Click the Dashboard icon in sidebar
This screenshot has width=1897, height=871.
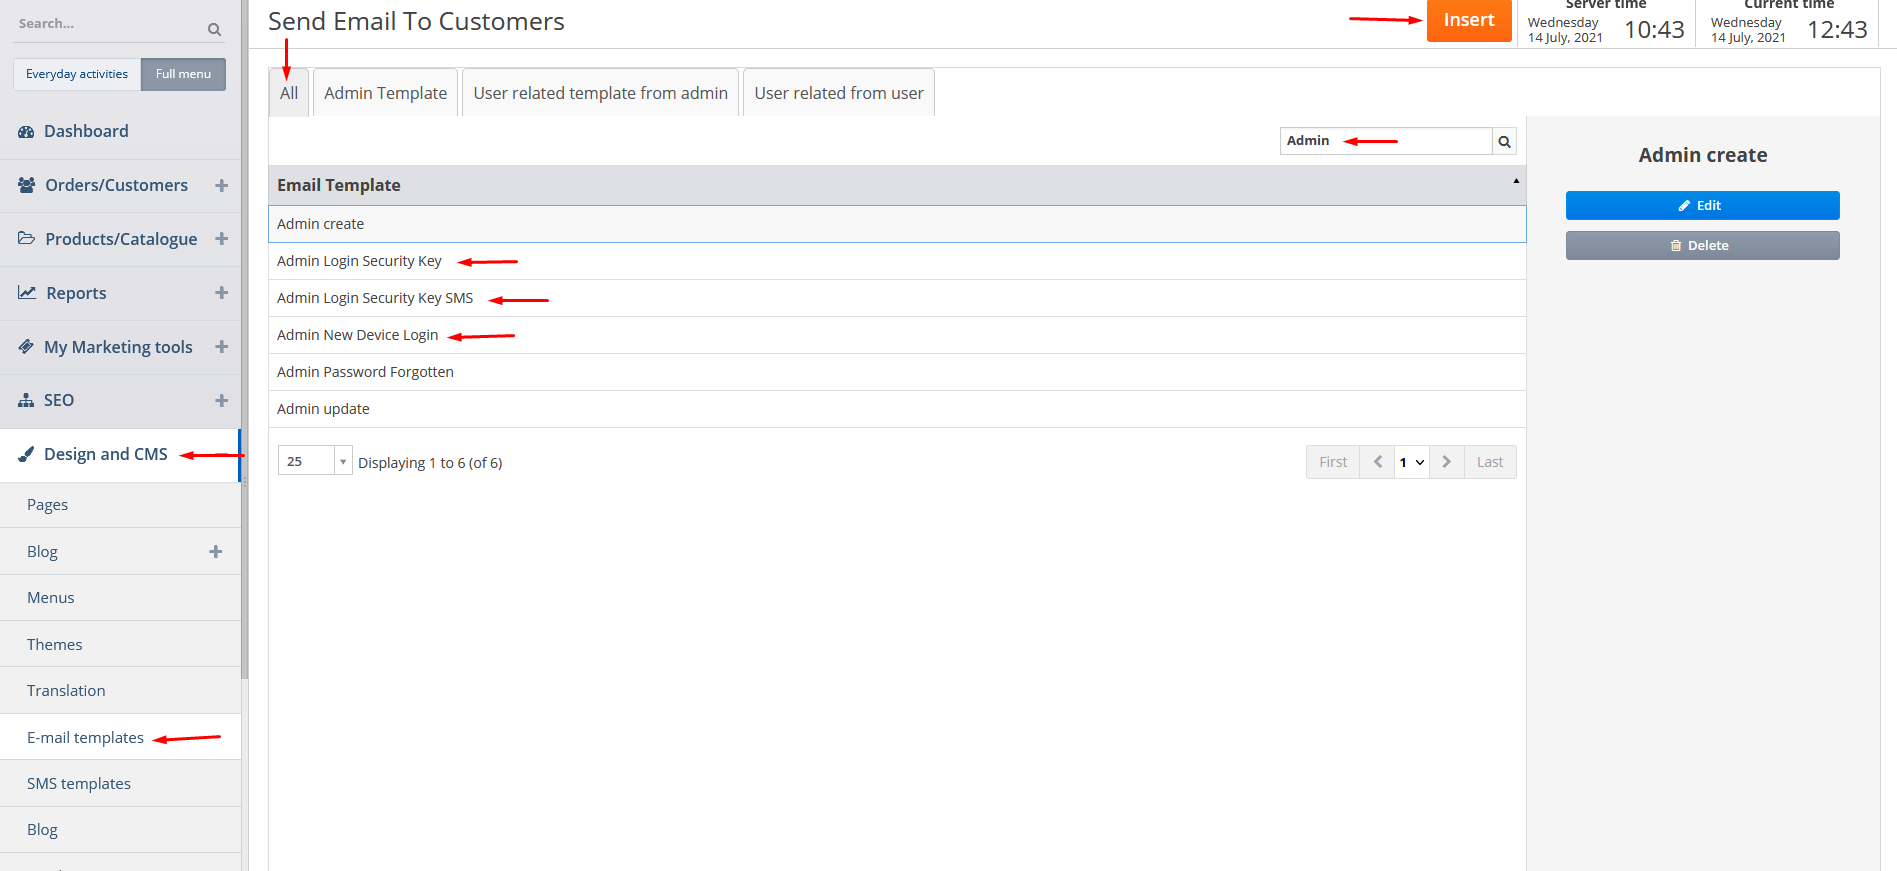pos(27,132)
